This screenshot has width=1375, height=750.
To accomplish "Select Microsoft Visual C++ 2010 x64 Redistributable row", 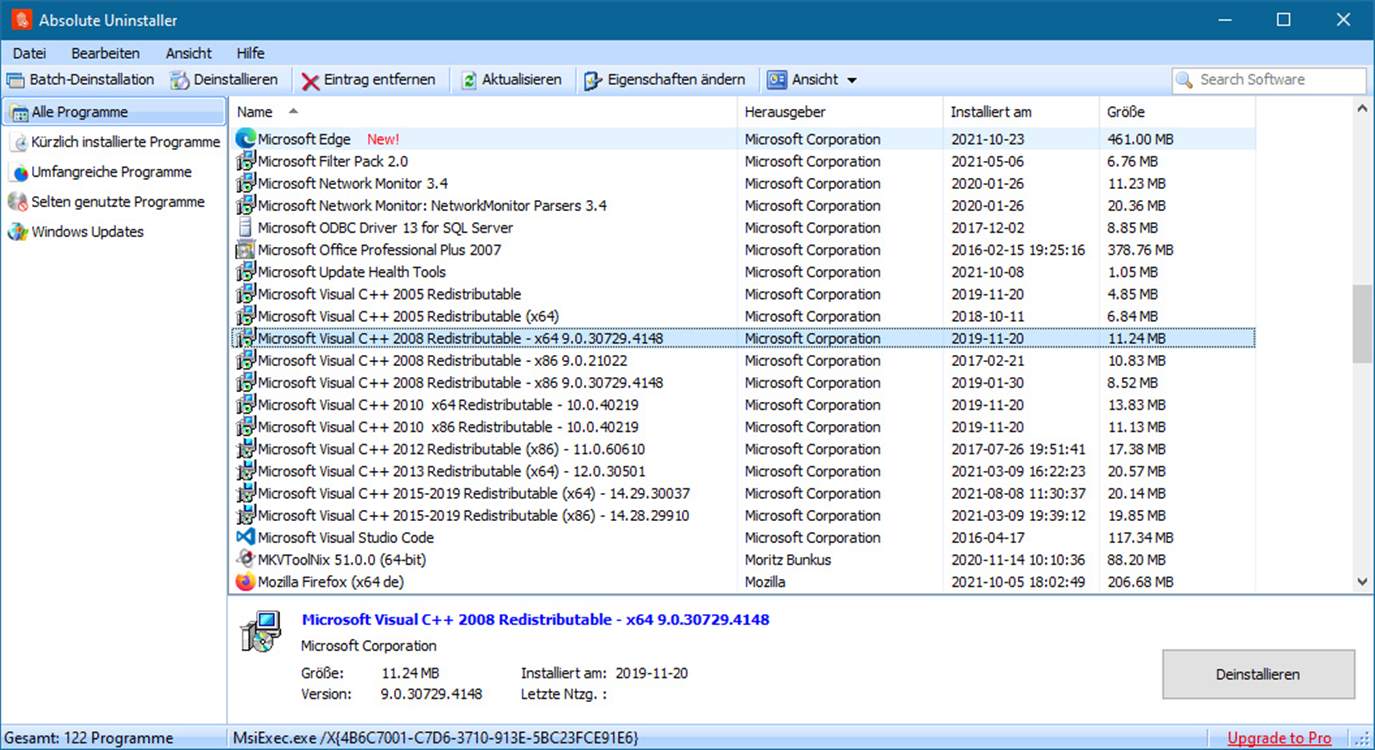I will click(743, 405).
